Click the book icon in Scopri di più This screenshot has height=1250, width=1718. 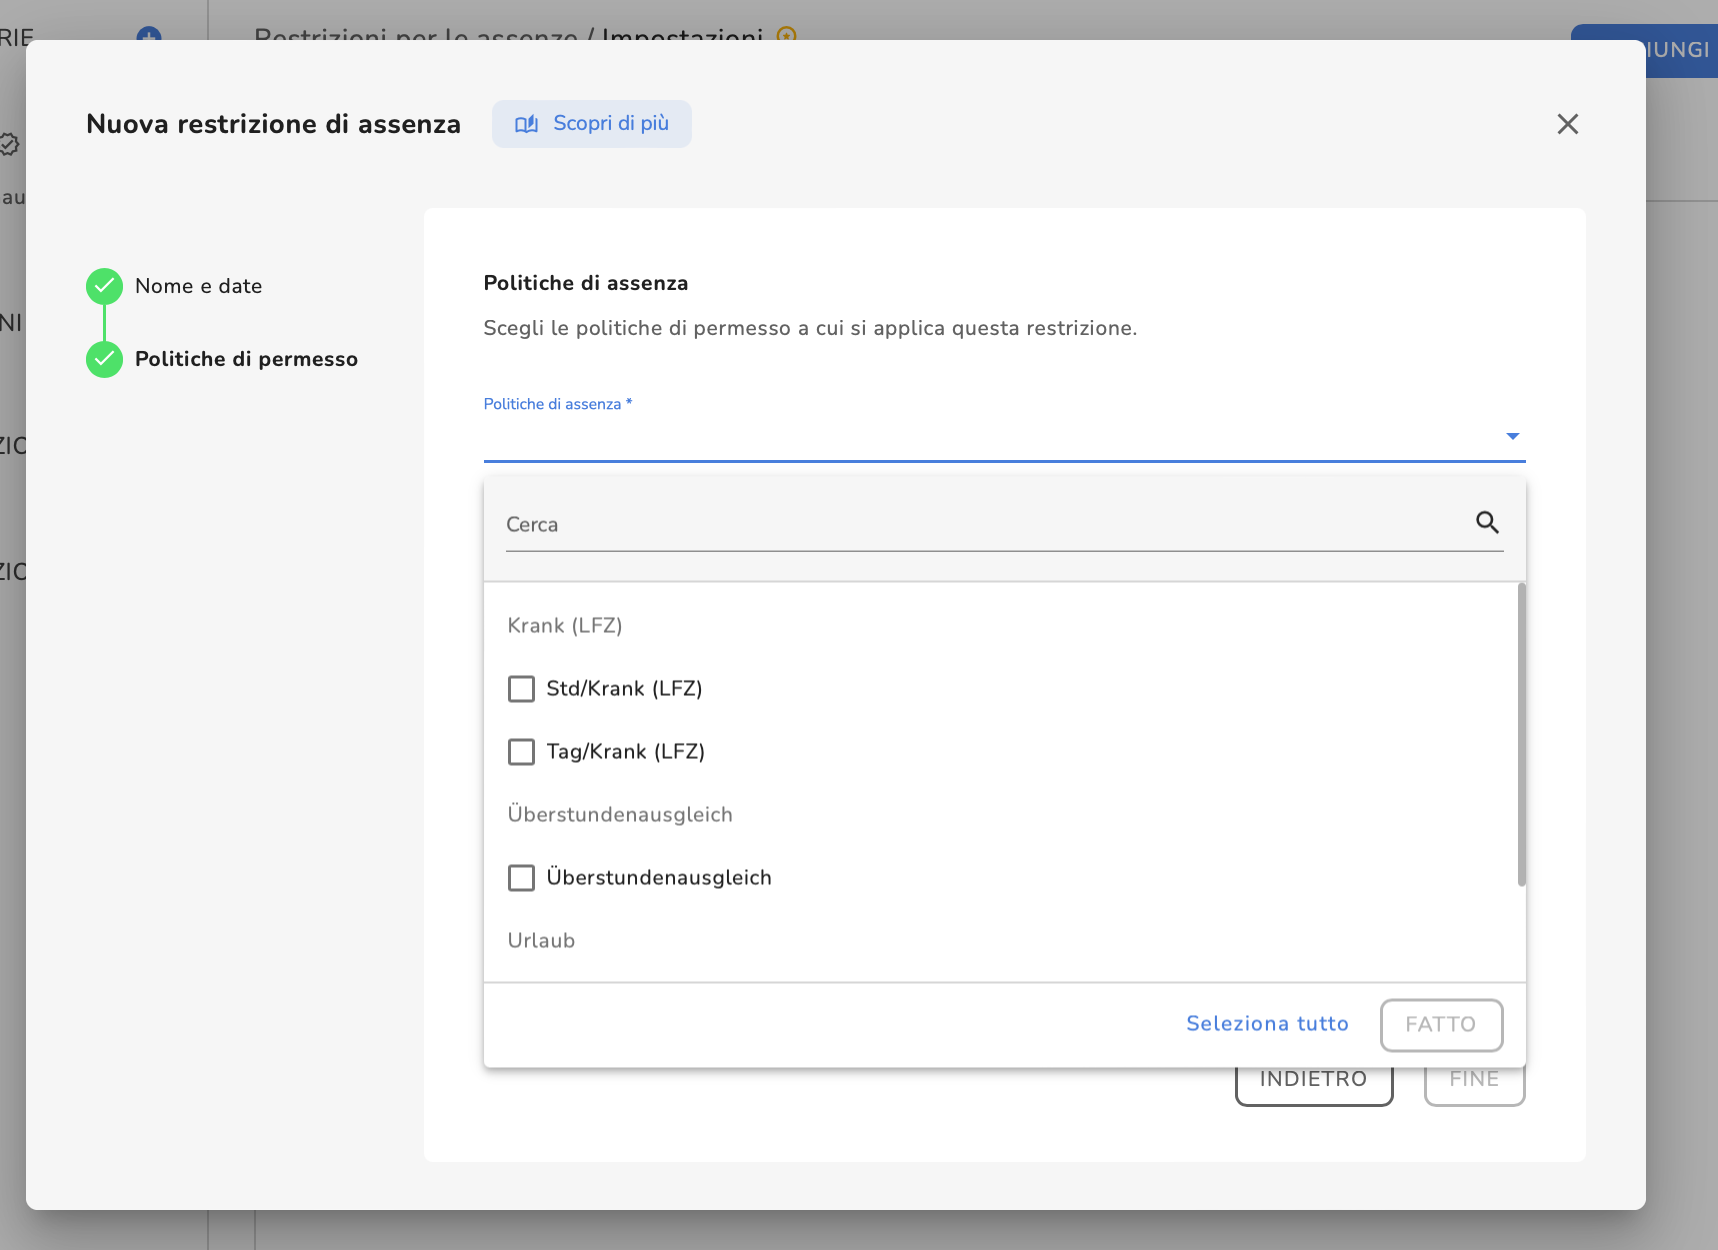526,124
